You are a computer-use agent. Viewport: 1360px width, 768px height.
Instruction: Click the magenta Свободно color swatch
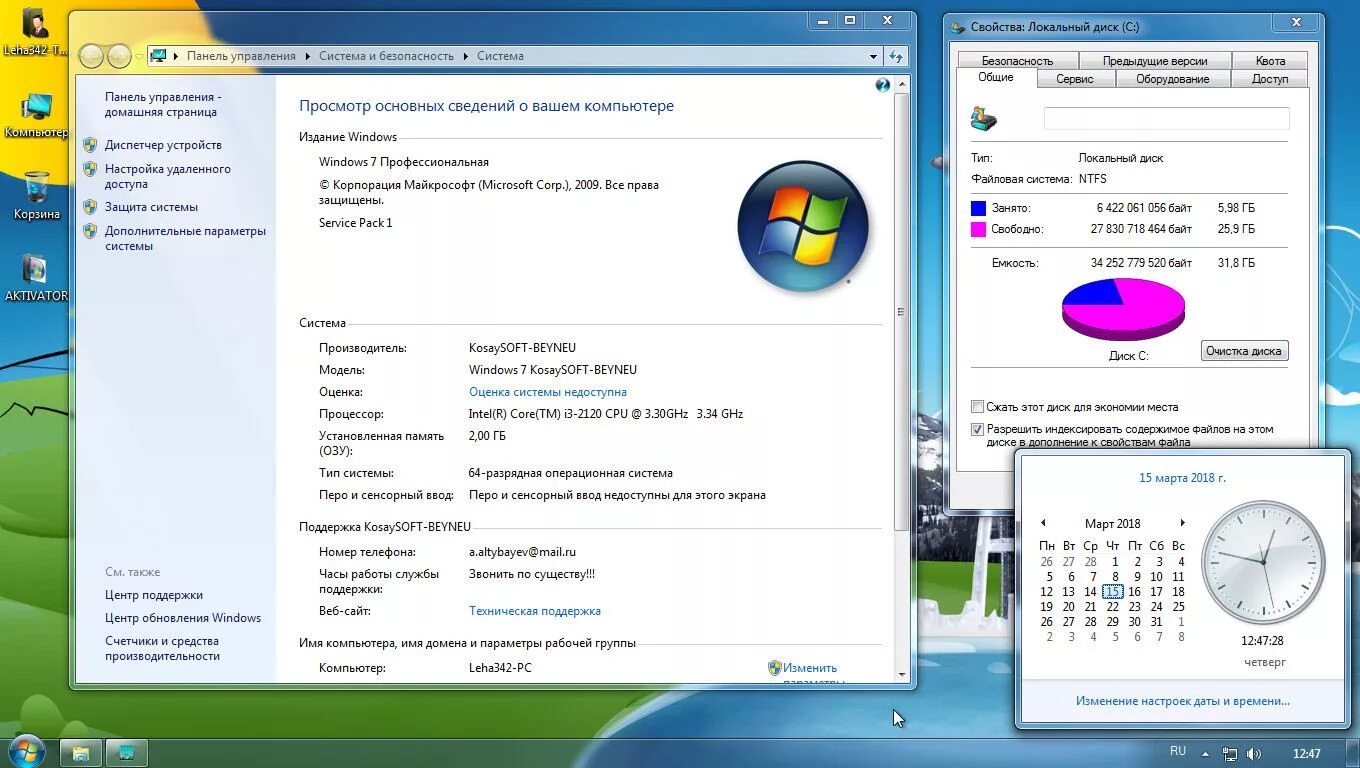point(978,229)
